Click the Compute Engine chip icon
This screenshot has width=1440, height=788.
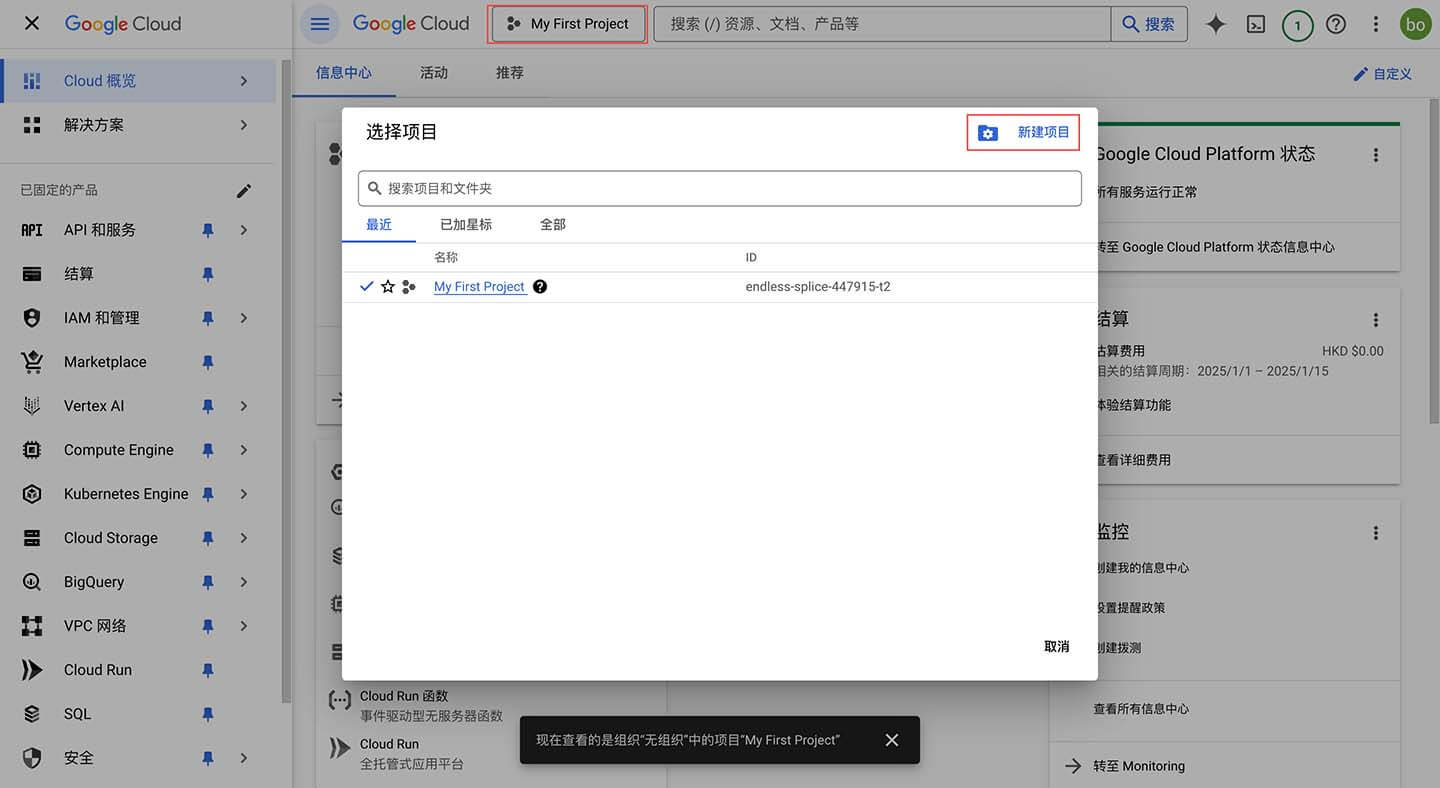pos(32,450)
